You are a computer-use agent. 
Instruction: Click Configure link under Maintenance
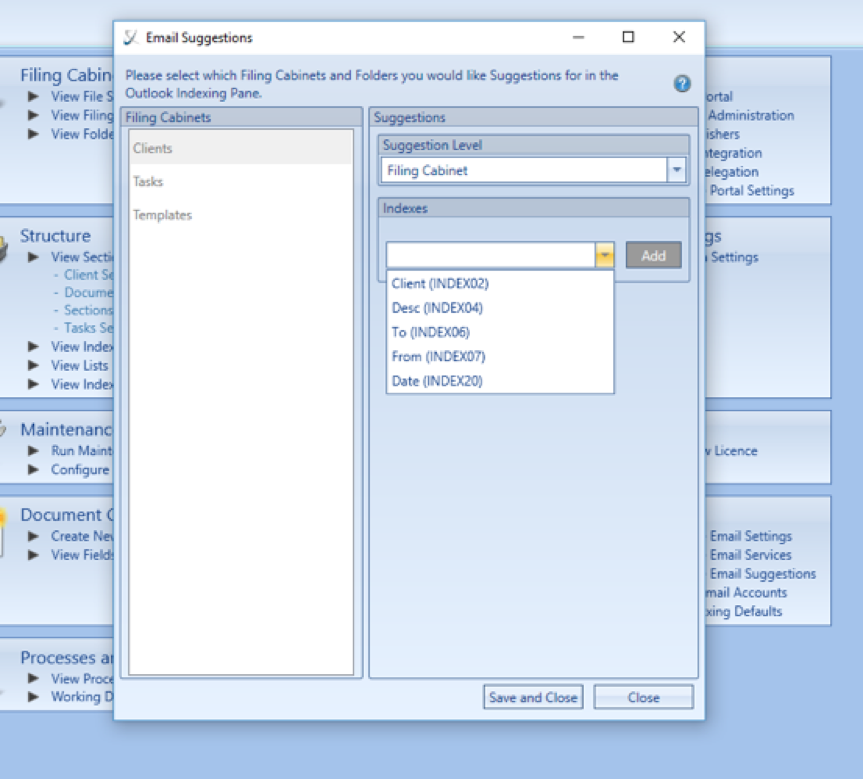pos(80,470)
